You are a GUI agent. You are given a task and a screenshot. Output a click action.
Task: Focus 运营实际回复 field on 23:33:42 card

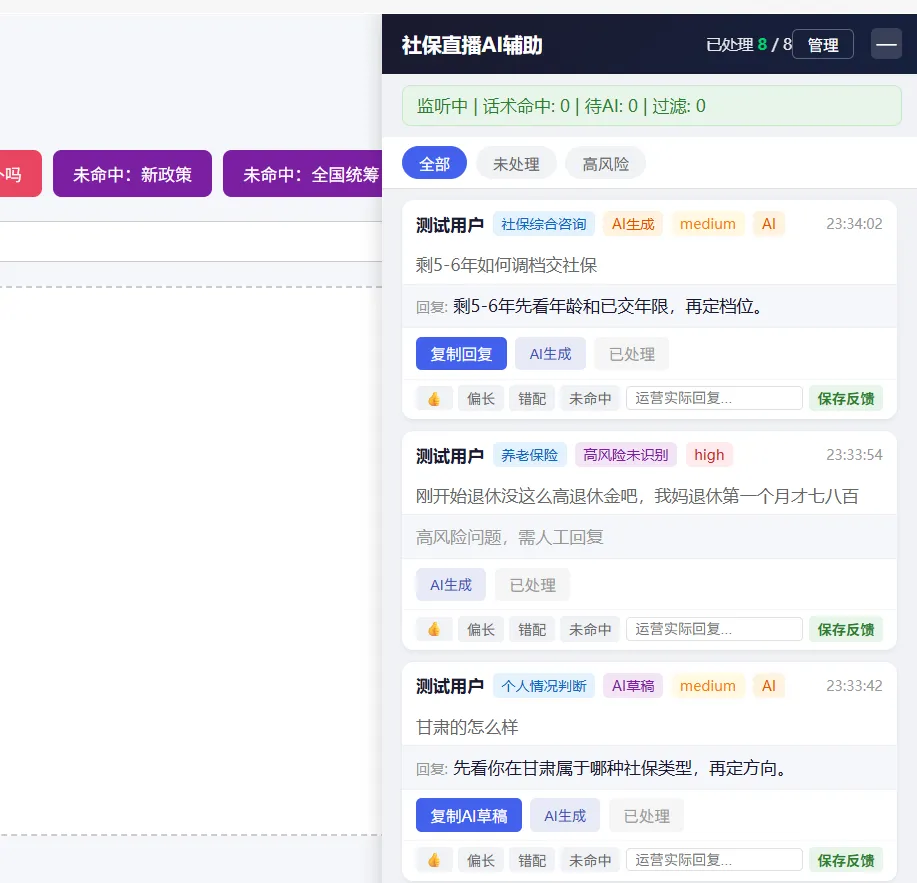click(x=714, y=860)
